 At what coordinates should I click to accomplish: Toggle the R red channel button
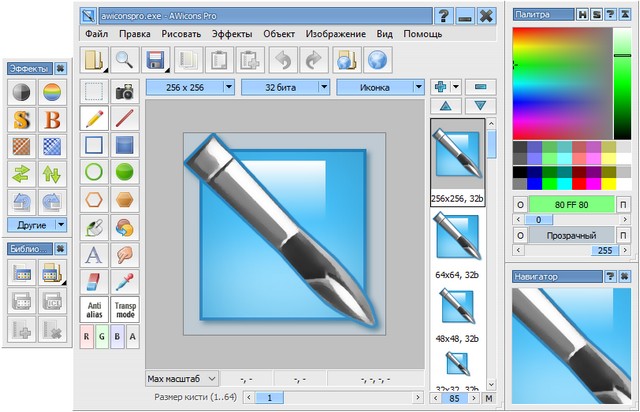click(87, 338)
